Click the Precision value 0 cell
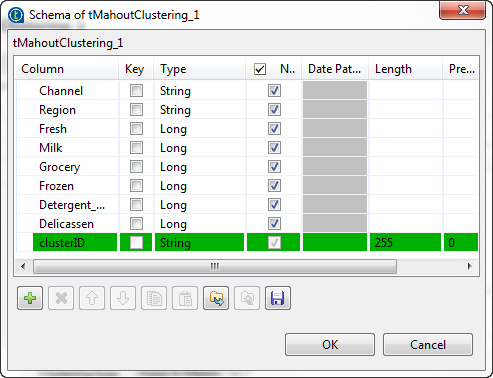The image size is (493, 378). pos(461,243)
